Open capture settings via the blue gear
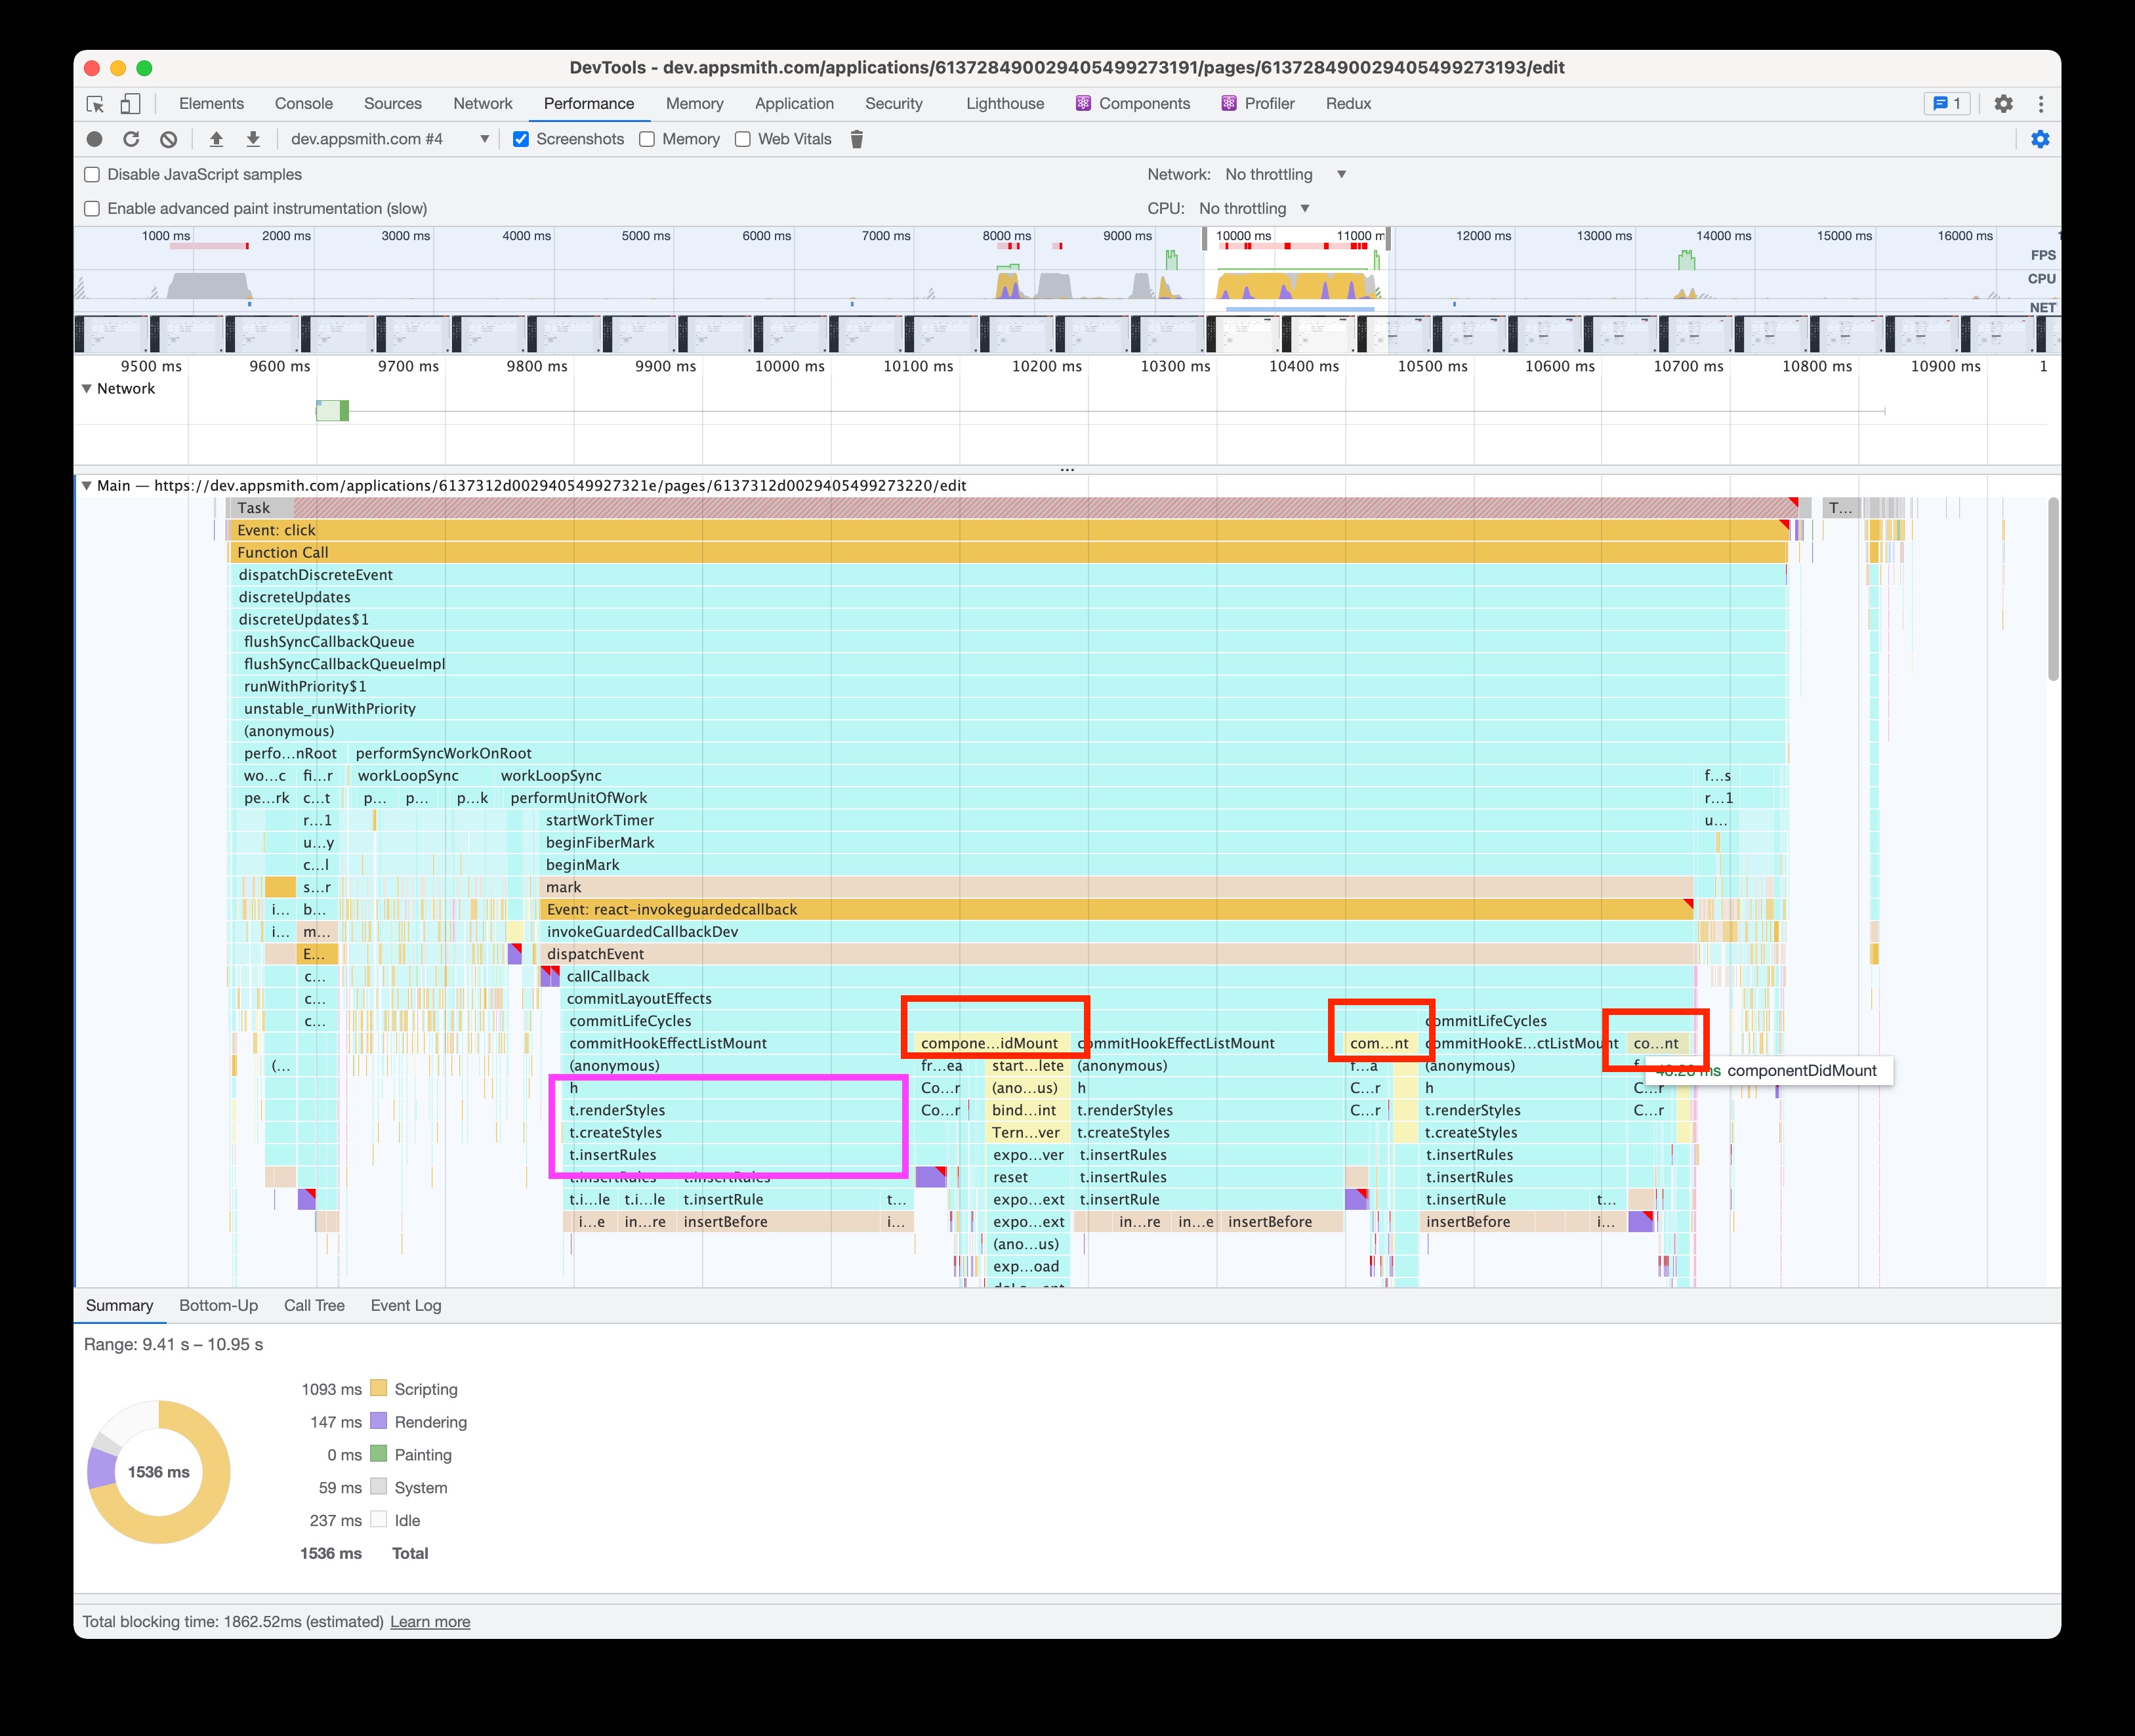2135x1736 pixels. coord(2040,139)
